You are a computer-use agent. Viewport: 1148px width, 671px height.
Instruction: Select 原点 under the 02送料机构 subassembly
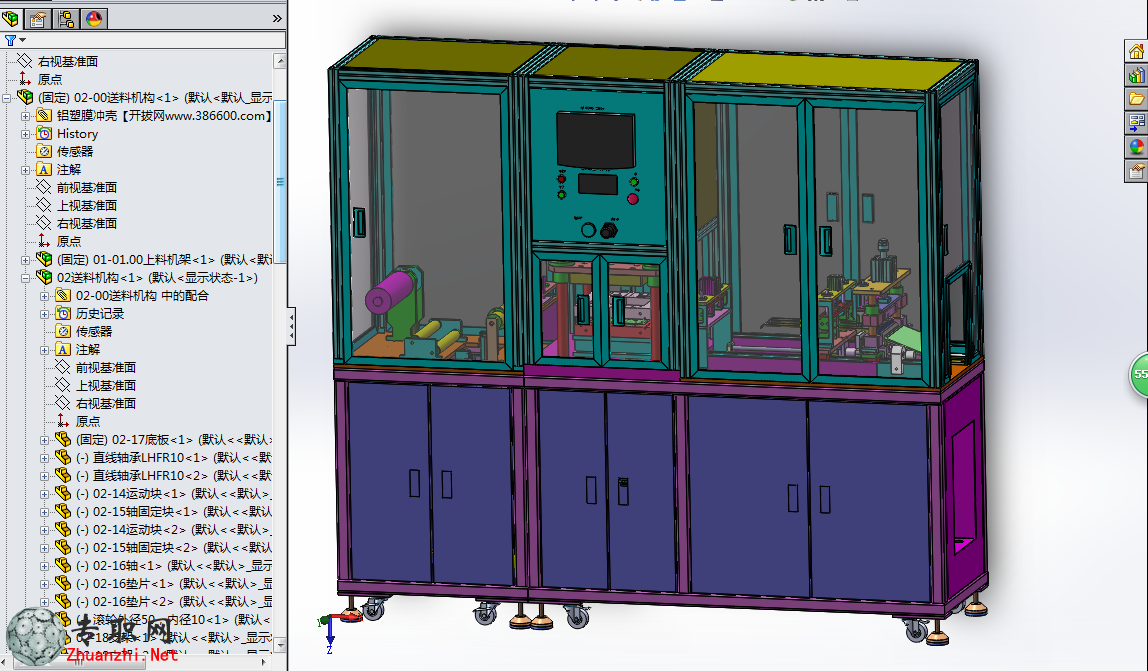pos(88,422)
